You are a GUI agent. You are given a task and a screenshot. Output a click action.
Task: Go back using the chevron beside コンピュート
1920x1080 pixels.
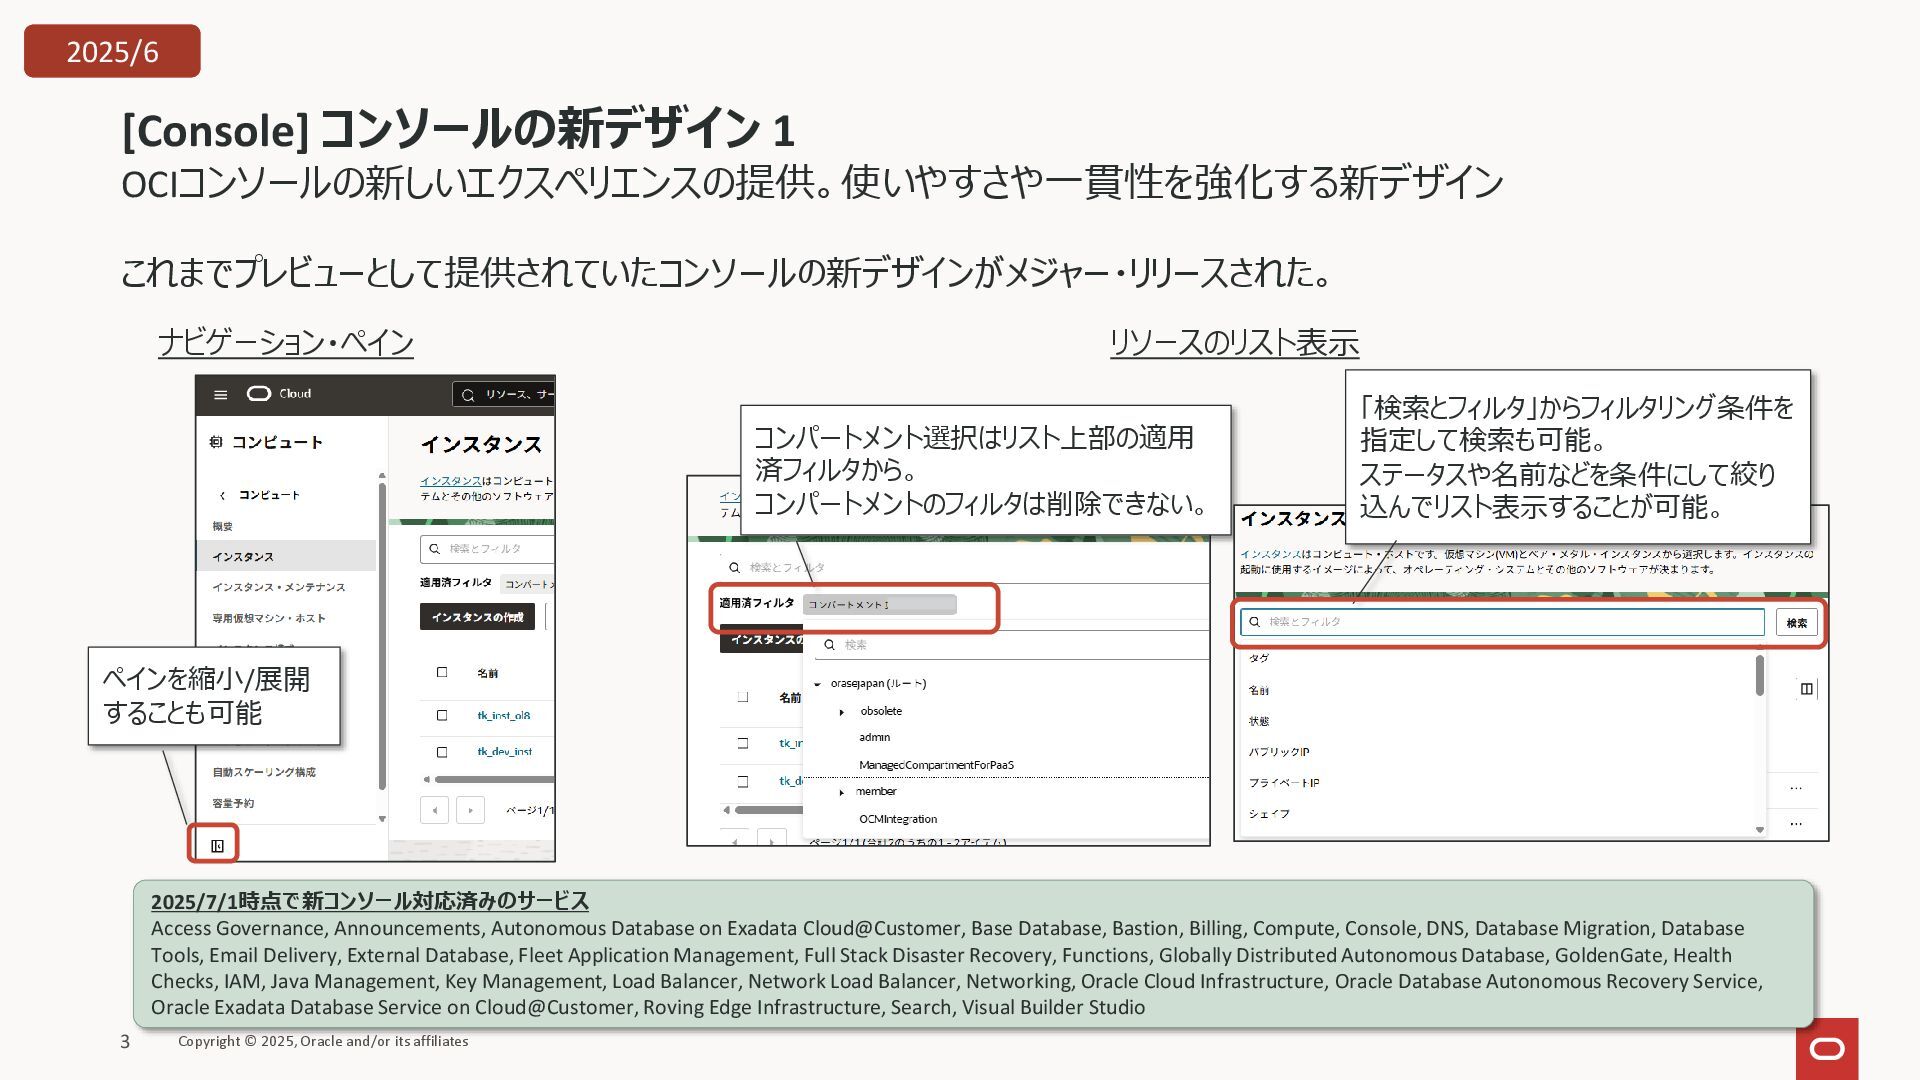pos(222,495)
